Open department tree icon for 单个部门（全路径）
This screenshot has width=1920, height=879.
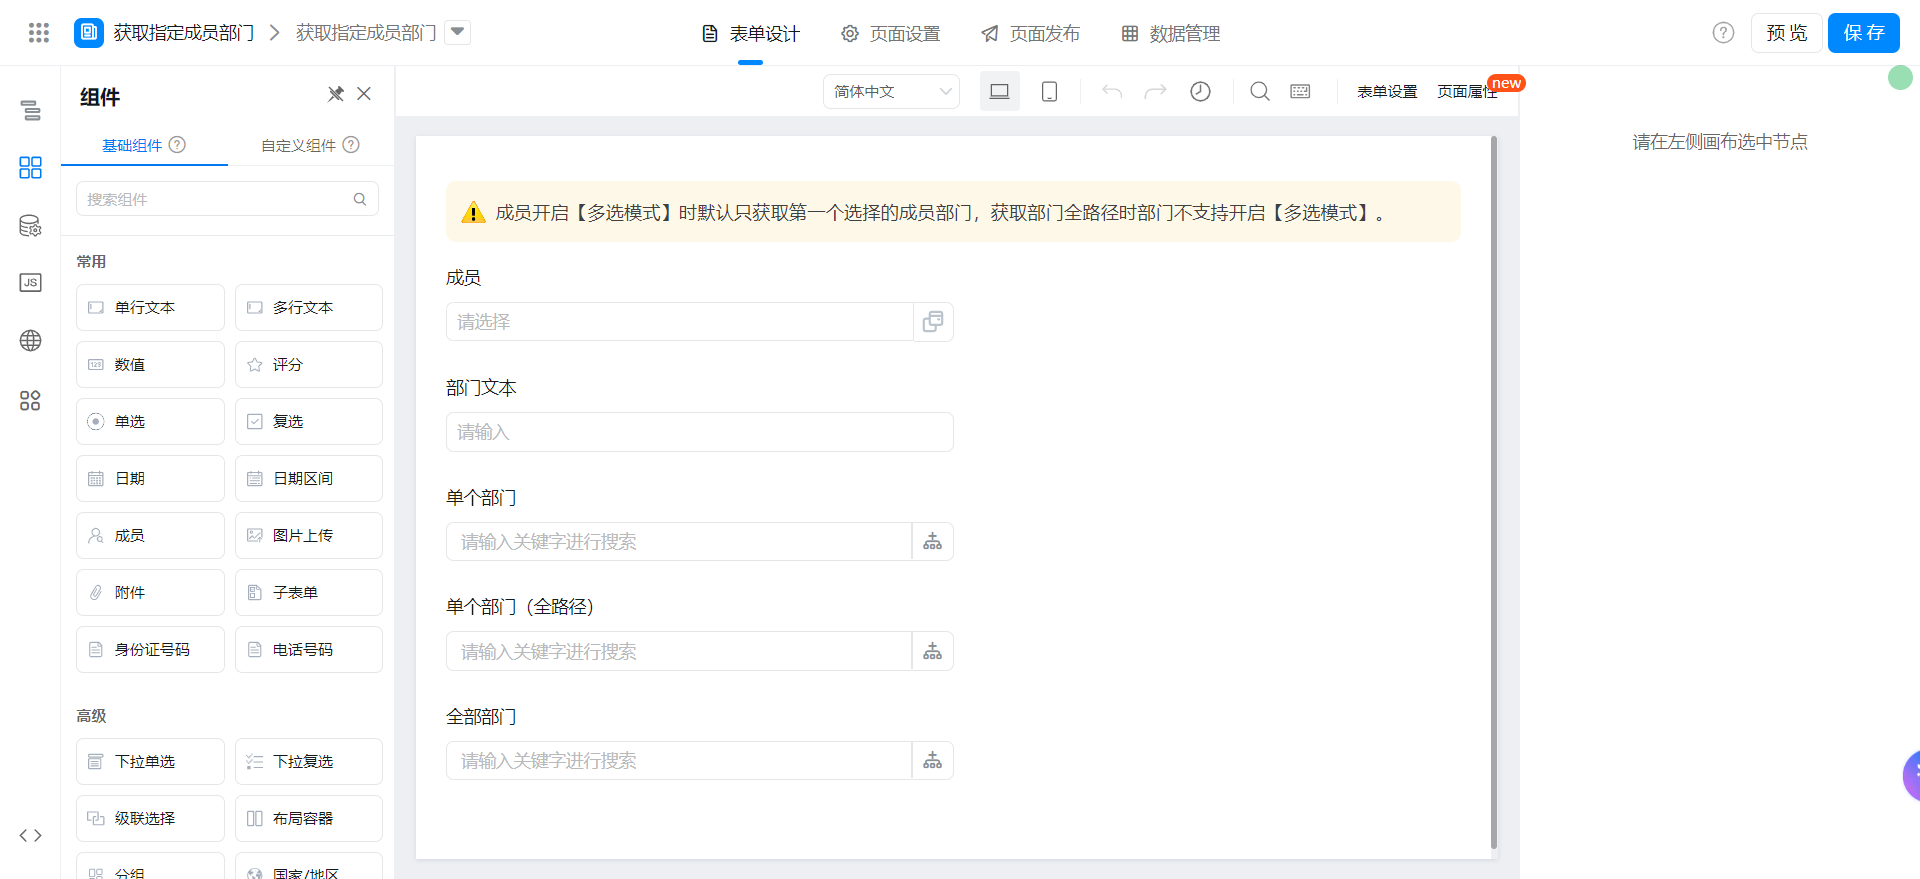[x=933, y=651]
